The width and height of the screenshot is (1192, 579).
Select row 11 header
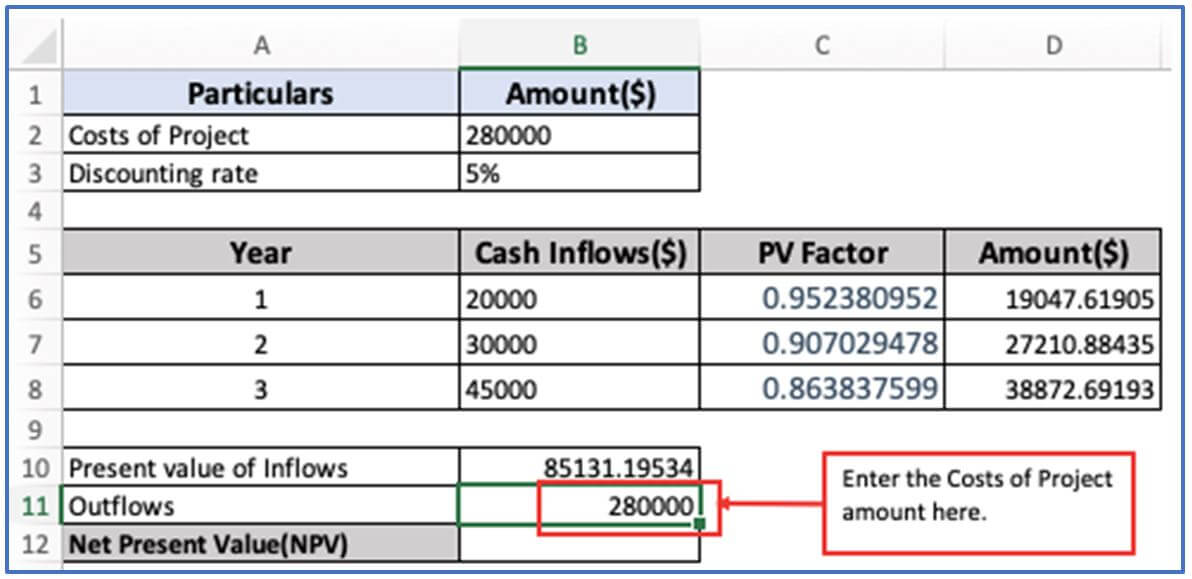[x=37, y=506]
